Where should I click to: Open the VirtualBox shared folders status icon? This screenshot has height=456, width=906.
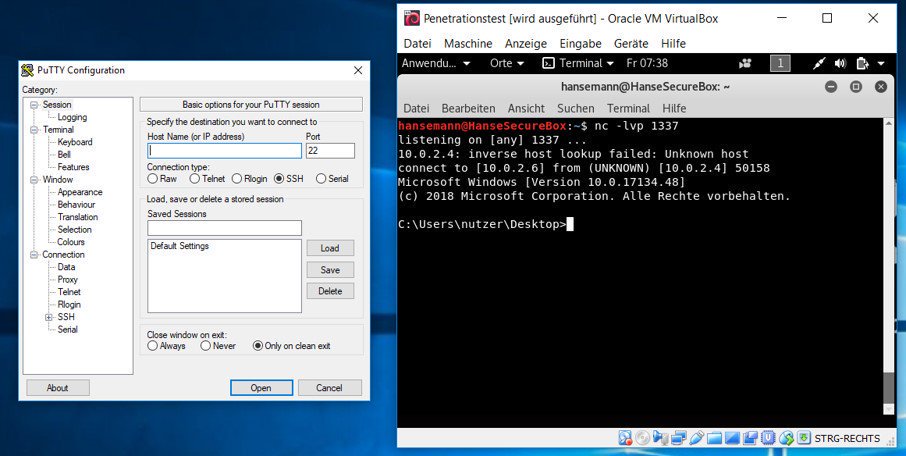(714, 438)
